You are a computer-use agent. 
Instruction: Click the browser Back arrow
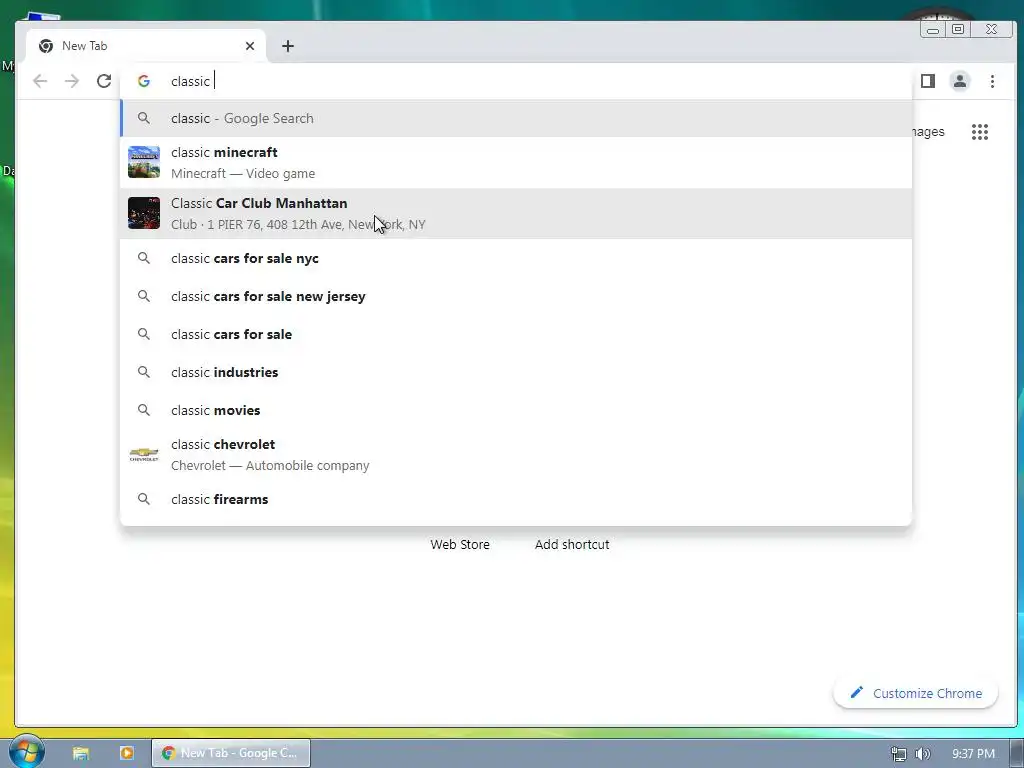(x=40, y=81)
